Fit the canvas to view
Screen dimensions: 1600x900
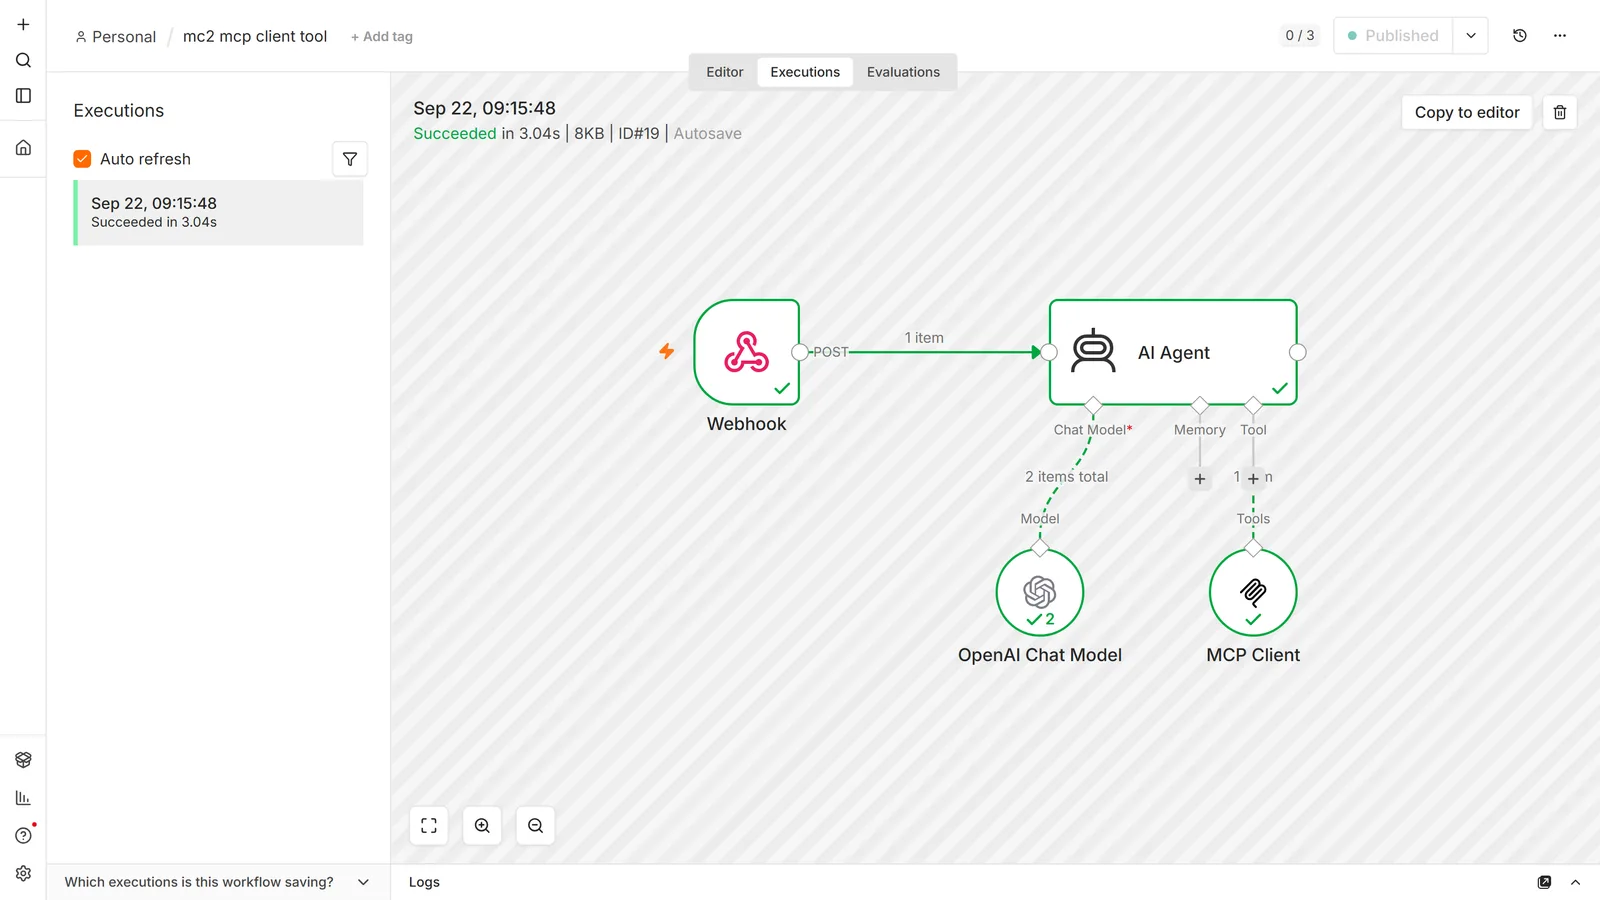[429, 826]
